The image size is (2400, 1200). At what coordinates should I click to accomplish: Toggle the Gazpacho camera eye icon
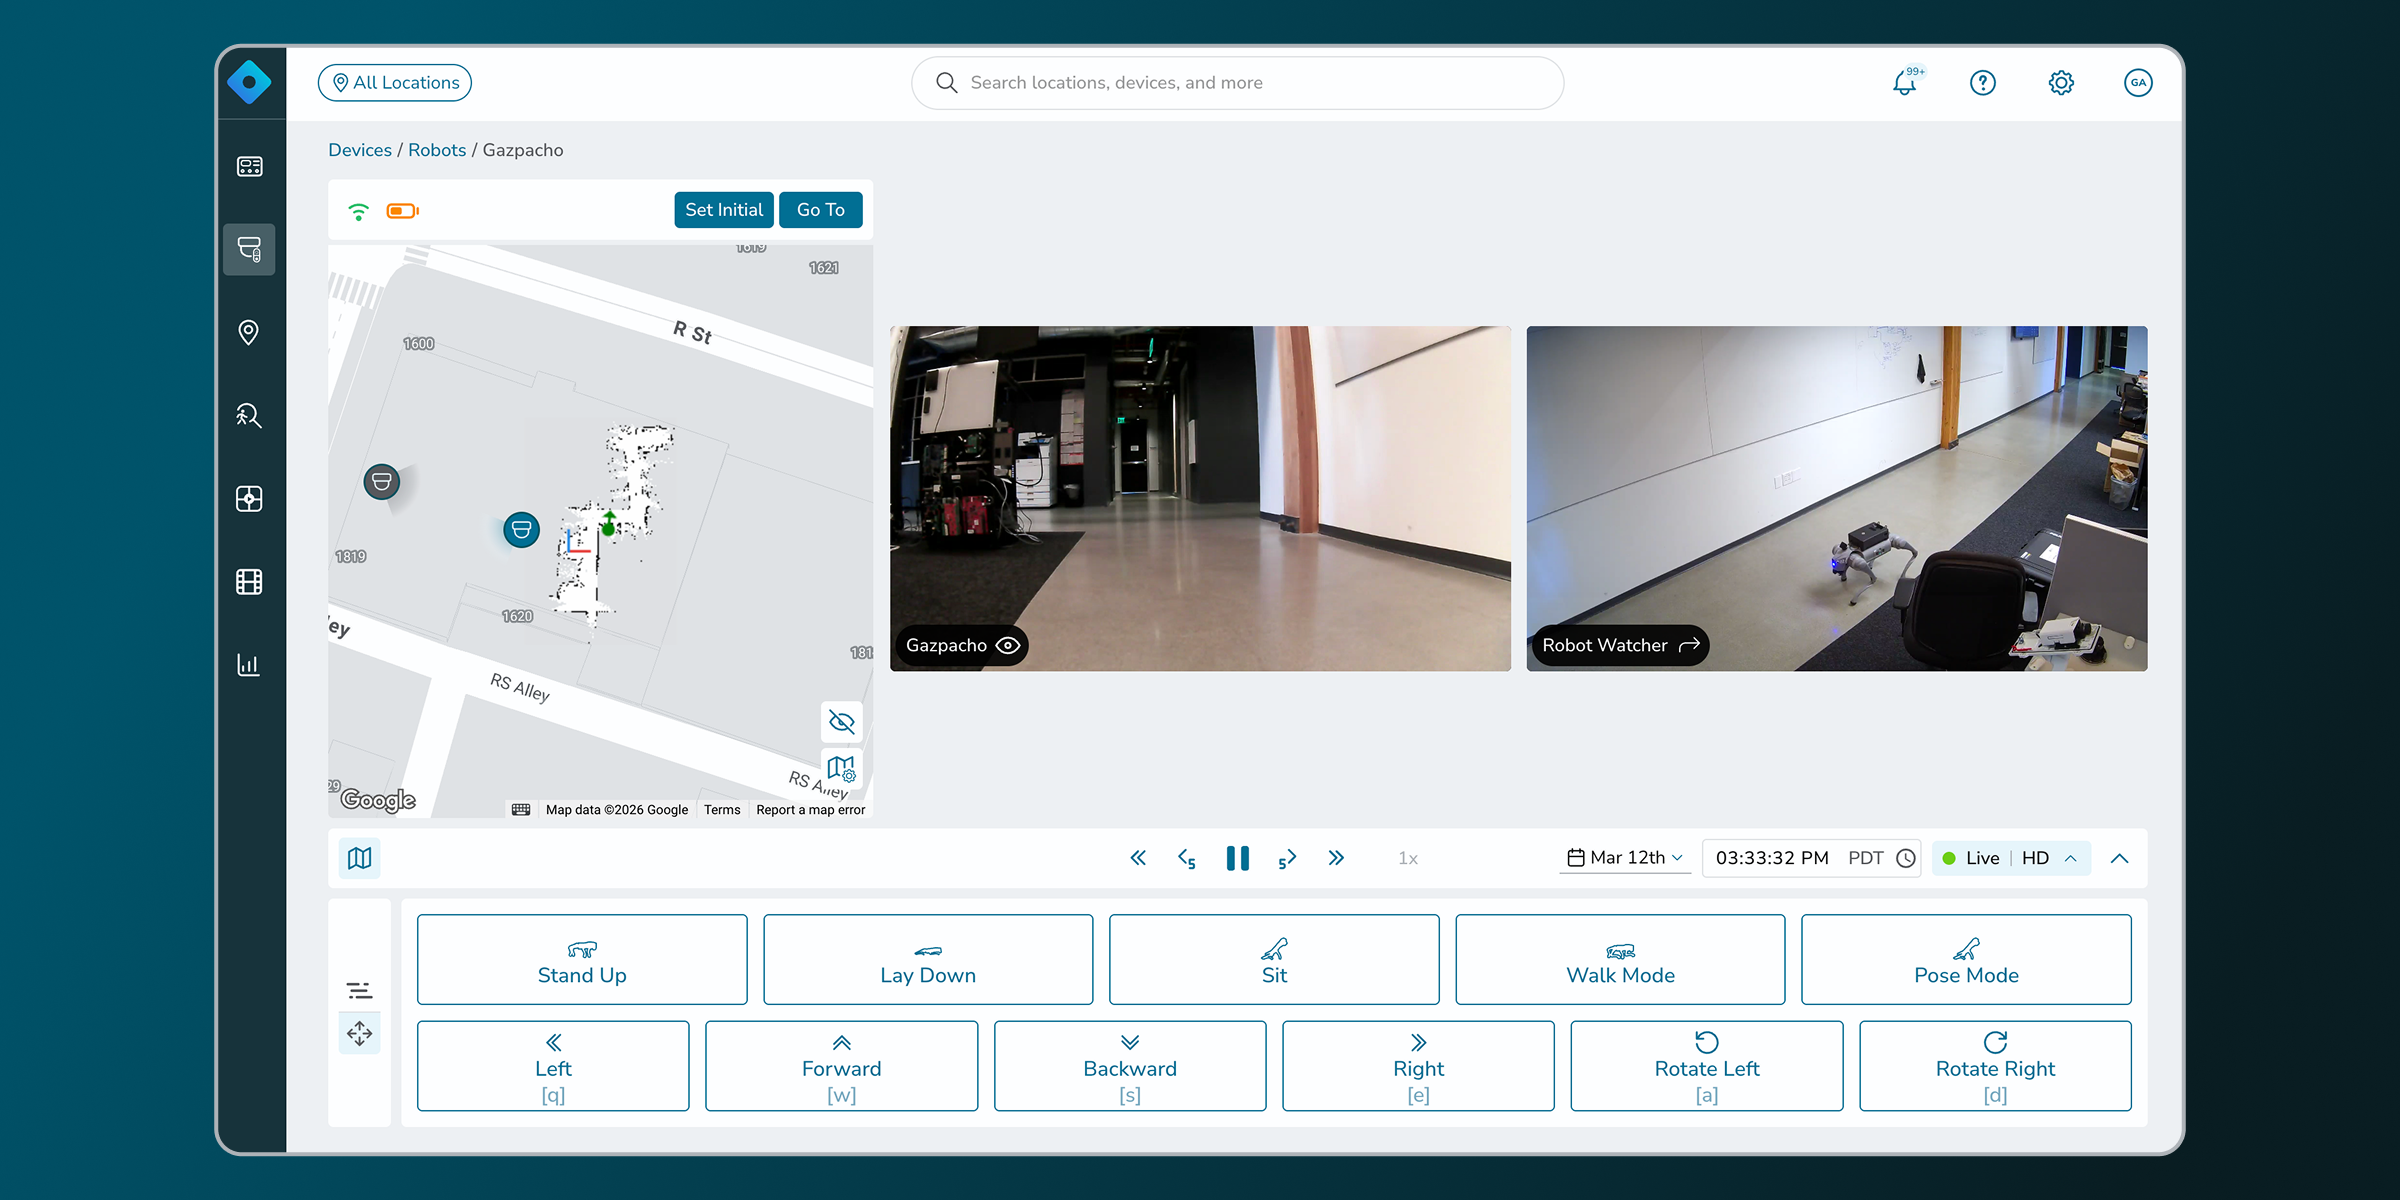coord(1006,645)
